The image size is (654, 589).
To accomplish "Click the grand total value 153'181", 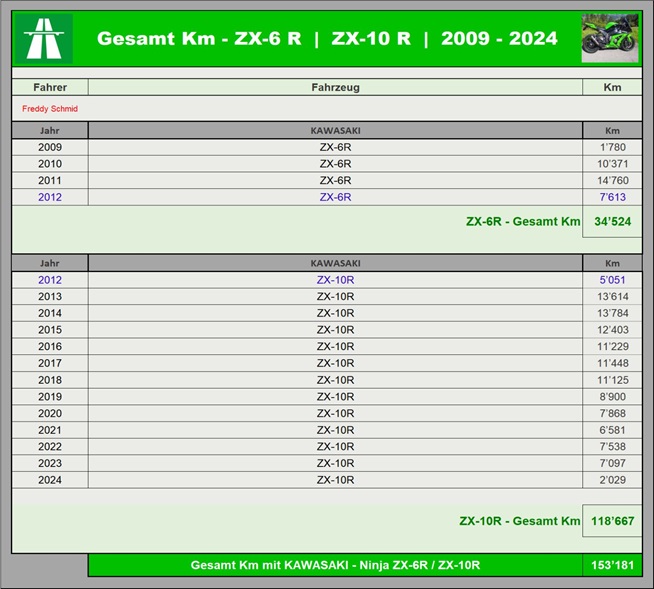I will (612, 565).
